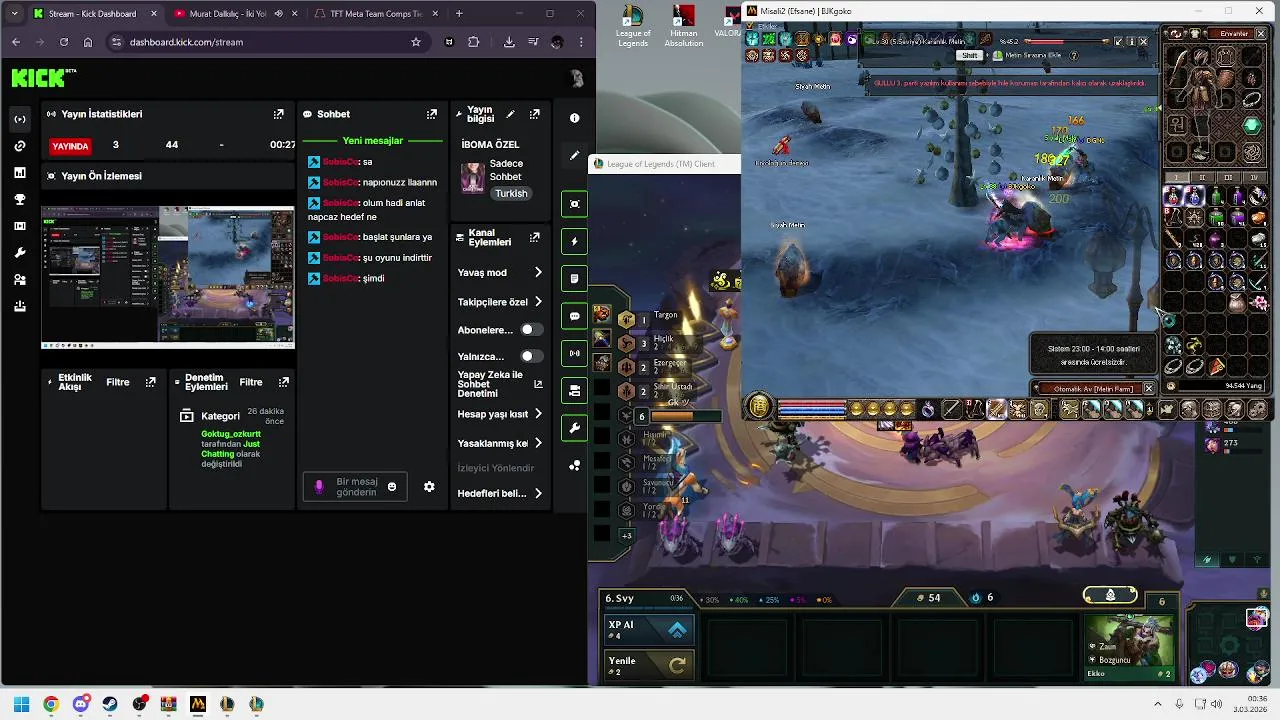The image size is (1280, 720).
Task: Toggle the stream stats widget in right bar
Action: [x=575, y=353]
